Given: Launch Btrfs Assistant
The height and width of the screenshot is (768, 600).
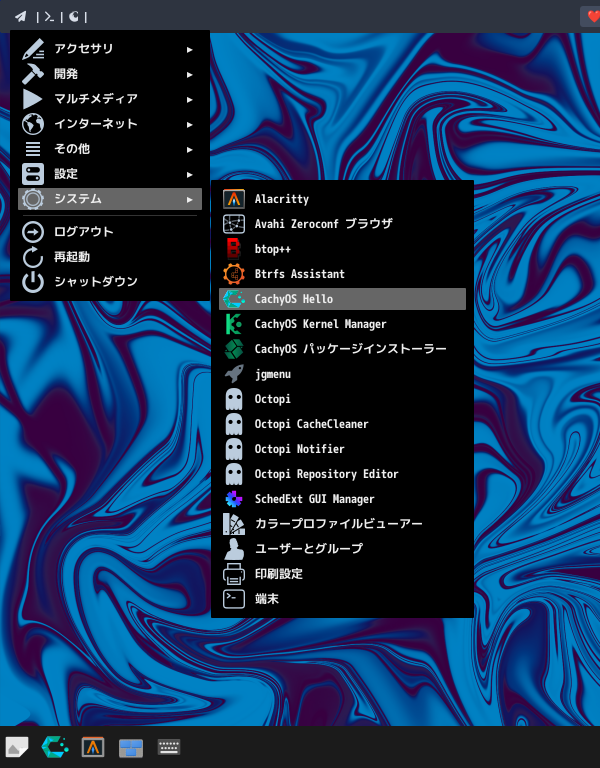Looking at the screenshot, I should click(x=342, y=274).
